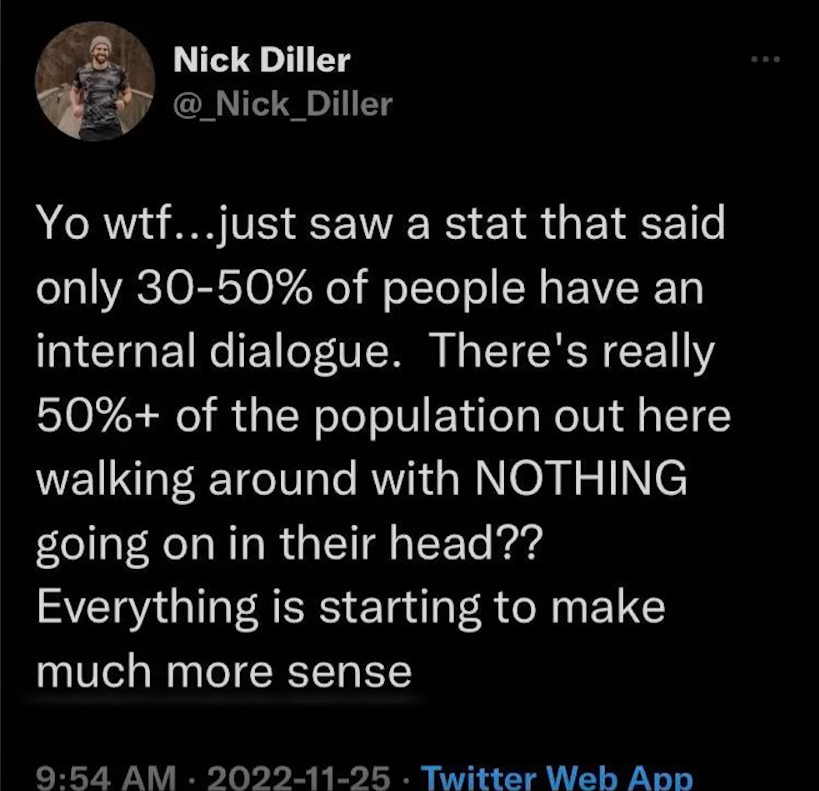Click the line "Everything is starting to make"
The height and width of the screenshot is (791, 819).
[350, 609]
